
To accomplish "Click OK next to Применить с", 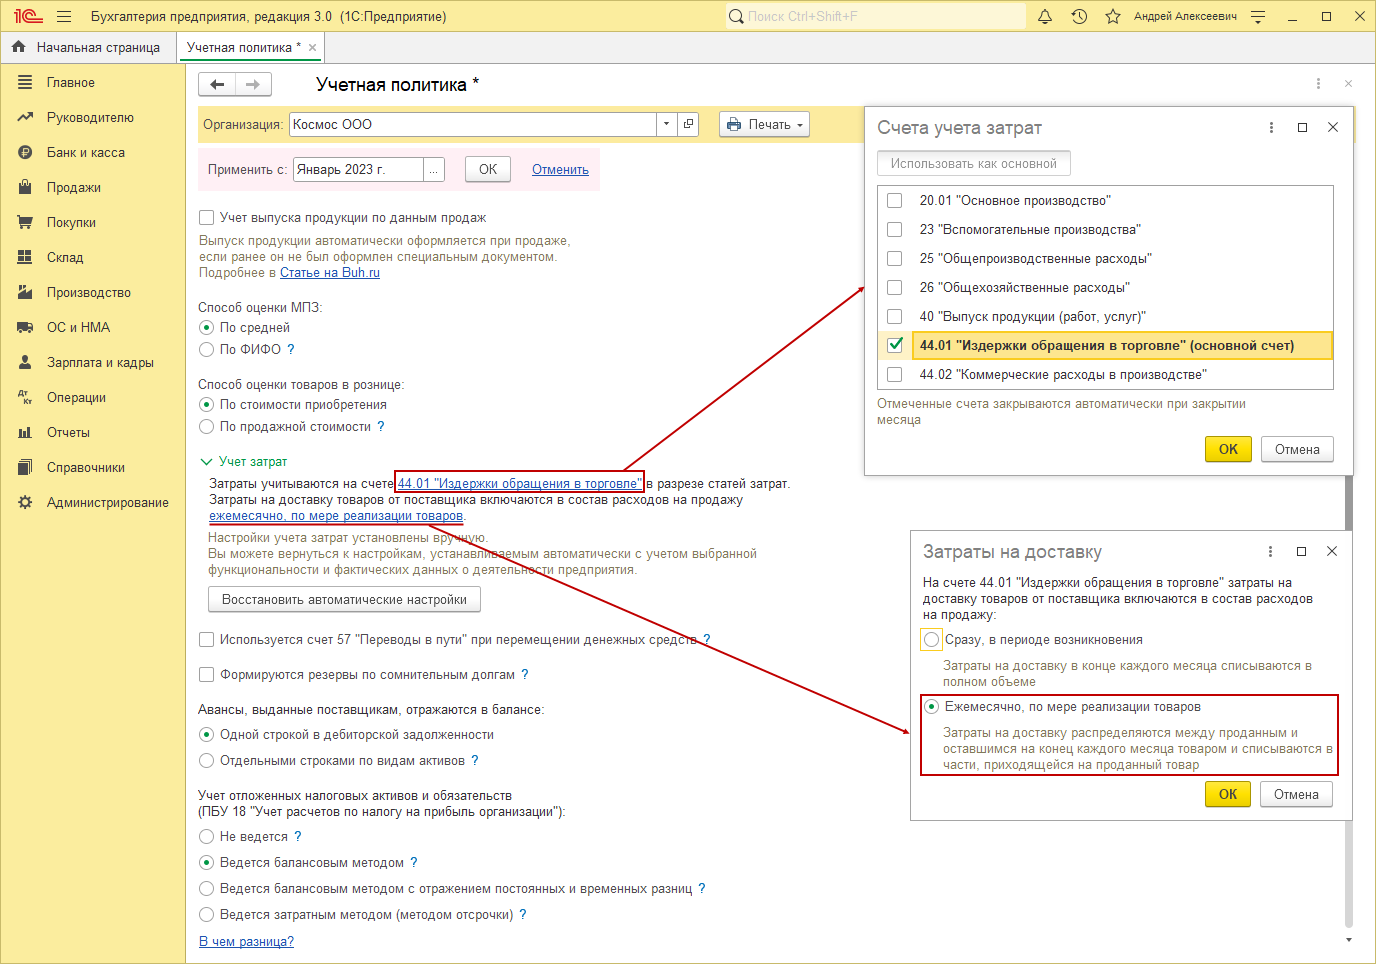I will 488,169.
